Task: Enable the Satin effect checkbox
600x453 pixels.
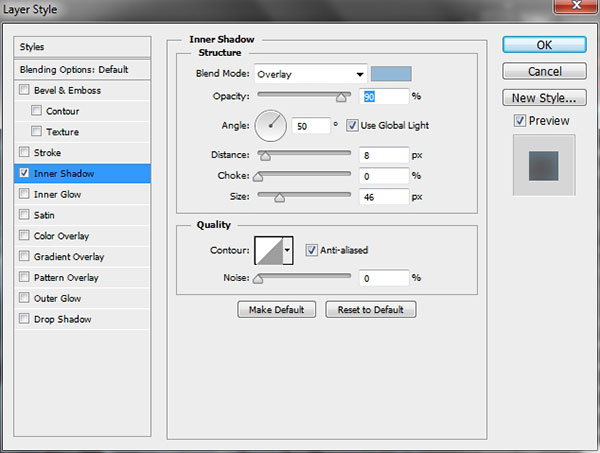Action: click(x=24, y=214)
